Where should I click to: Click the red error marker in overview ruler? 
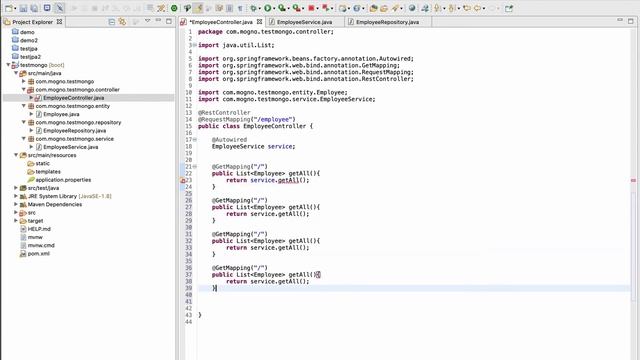pos(633,180)
